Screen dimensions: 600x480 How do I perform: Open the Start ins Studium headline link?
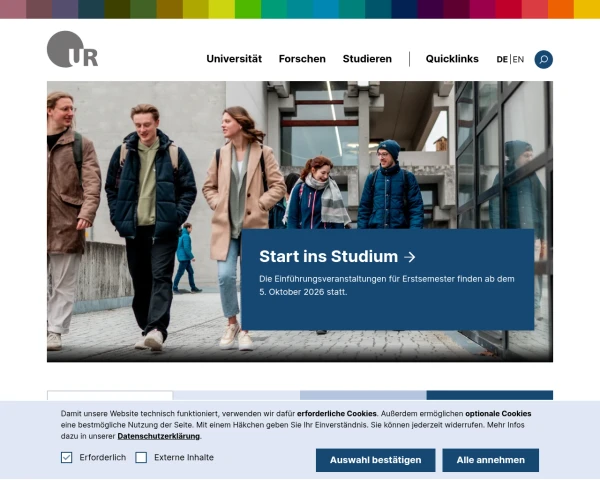click(328, 256)
